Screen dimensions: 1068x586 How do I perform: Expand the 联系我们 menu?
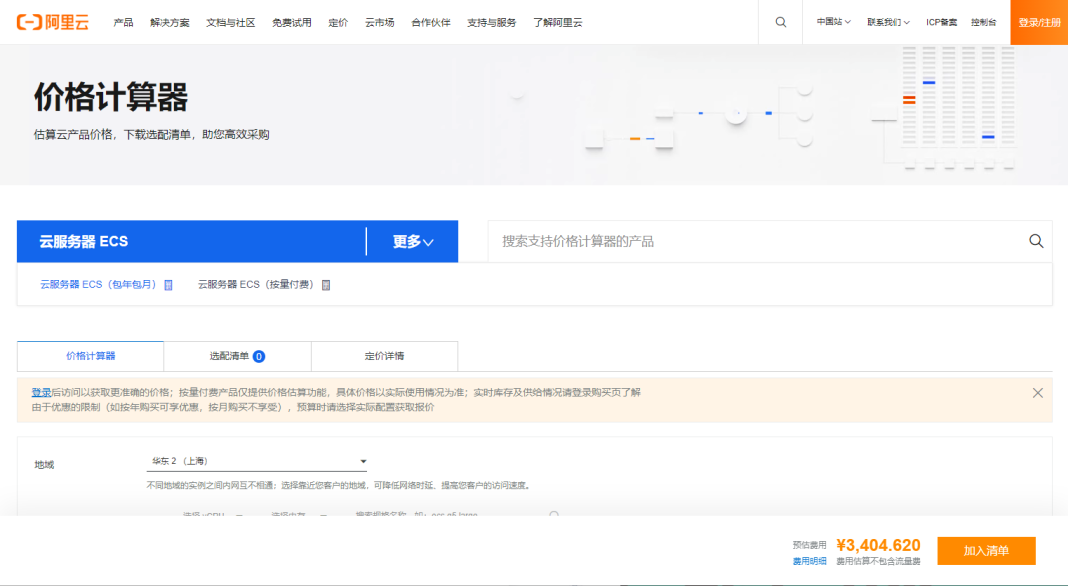click(888, 22)
